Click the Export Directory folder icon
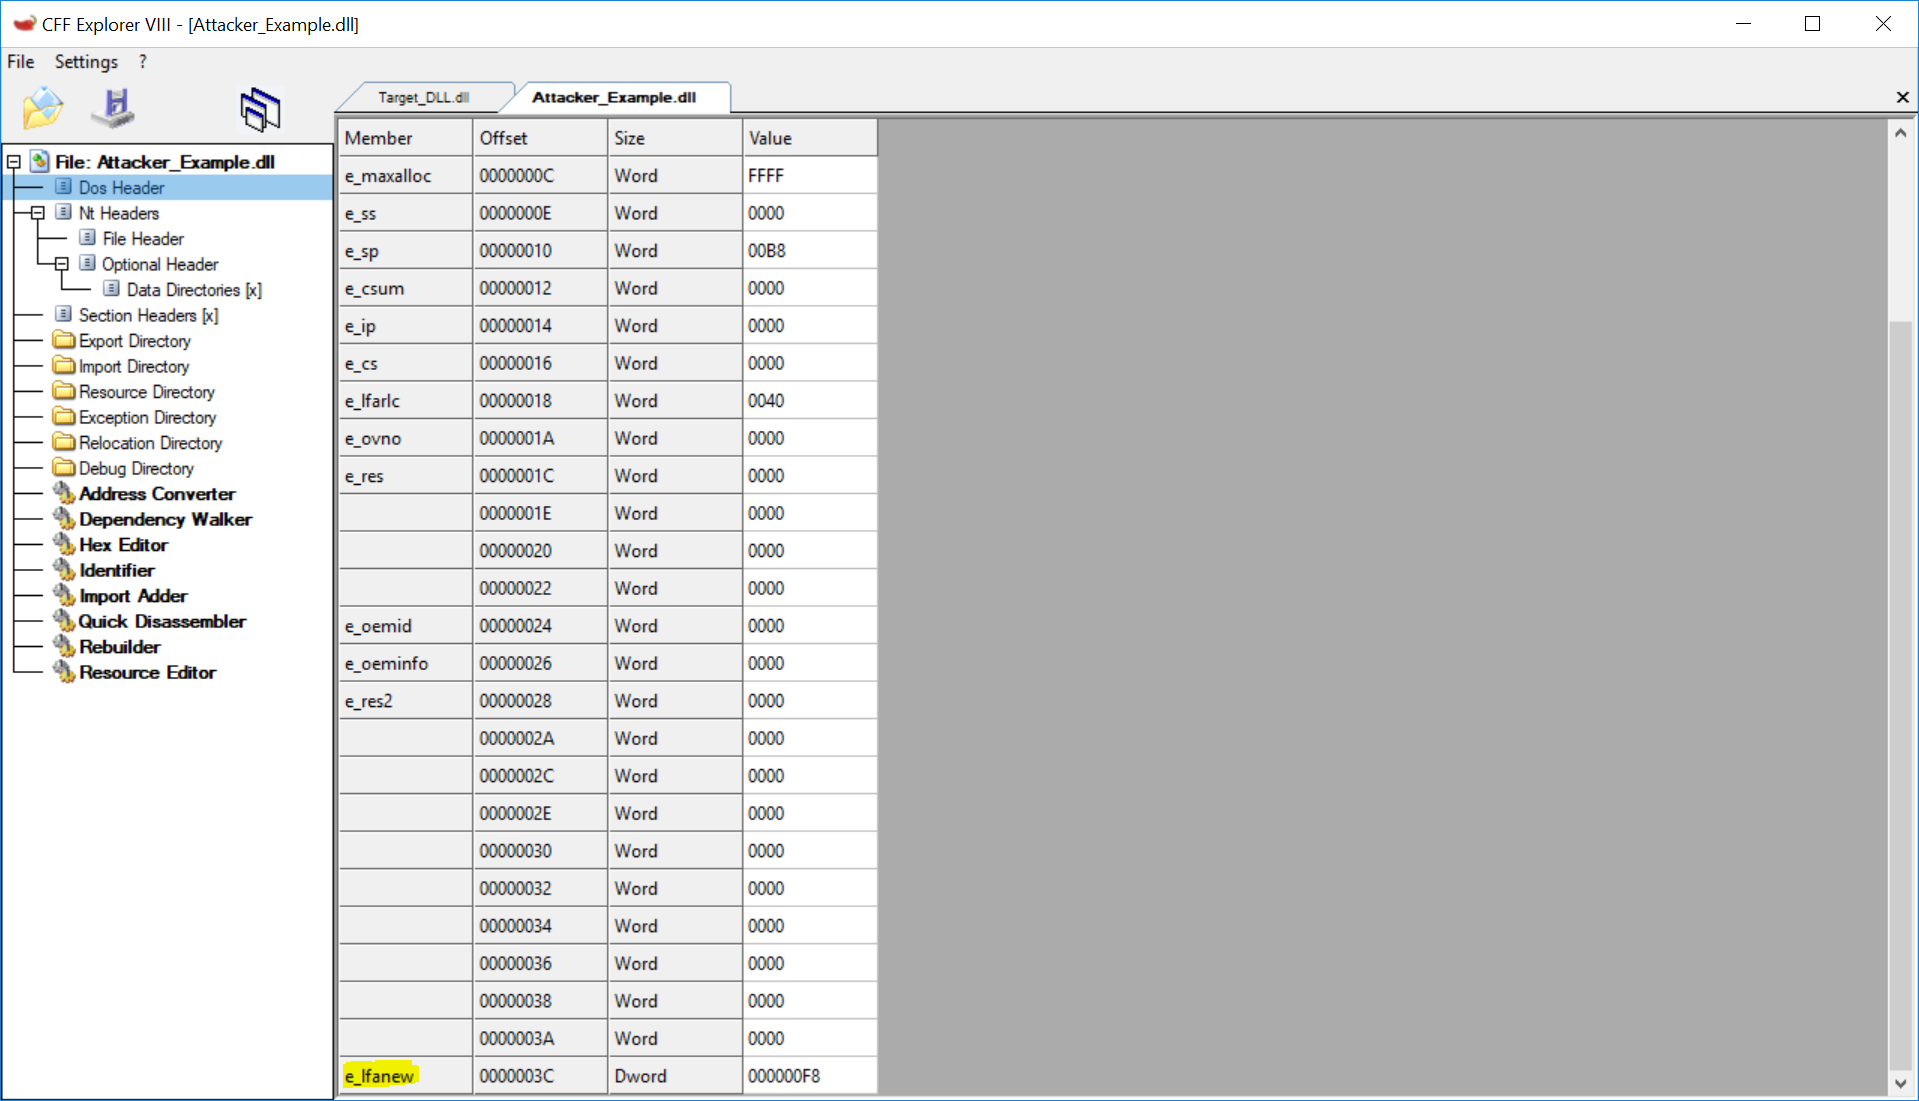Viewport: 1919px width, 1101px height. click(64, 340)
